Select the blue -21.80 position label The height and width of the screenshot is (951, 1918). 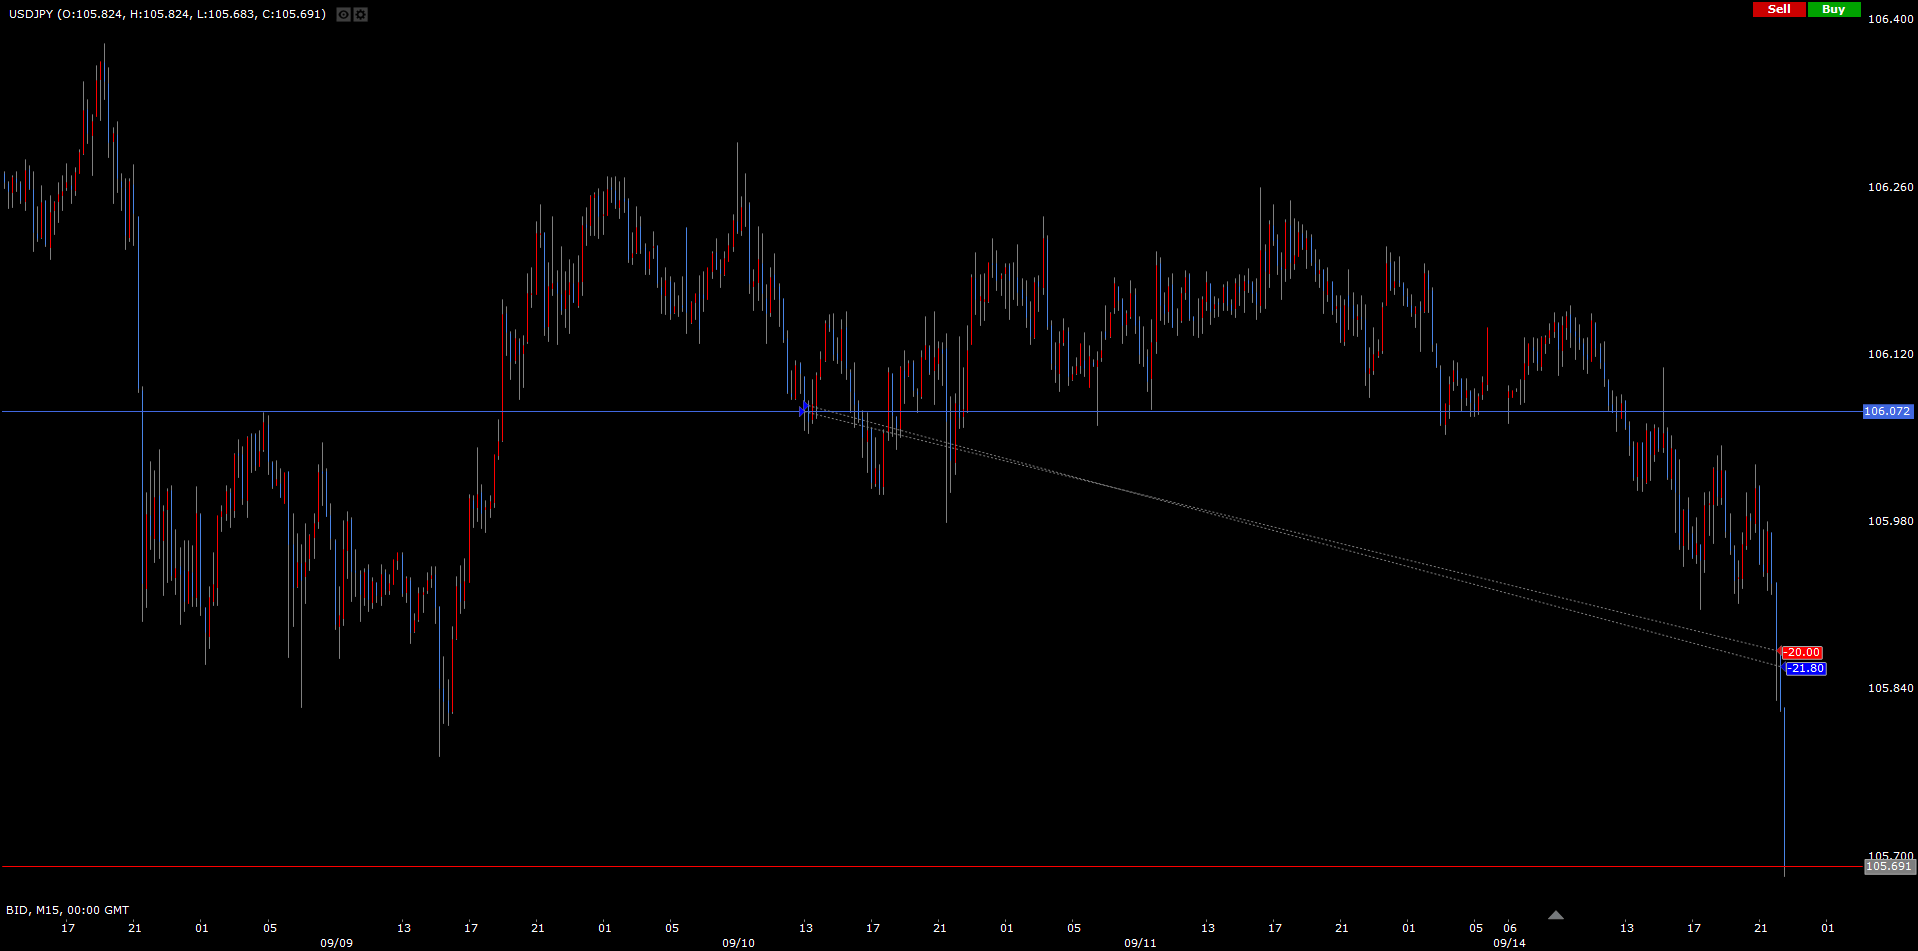point(1806,669)
